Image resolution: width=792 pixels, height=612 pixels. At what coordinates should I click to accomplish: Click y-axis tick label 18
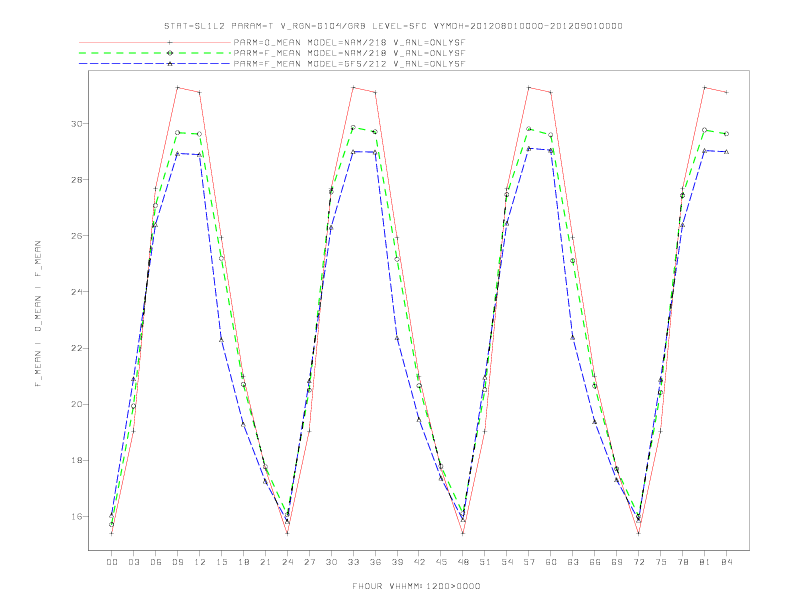pyautogui.click(x=77, y=461)
